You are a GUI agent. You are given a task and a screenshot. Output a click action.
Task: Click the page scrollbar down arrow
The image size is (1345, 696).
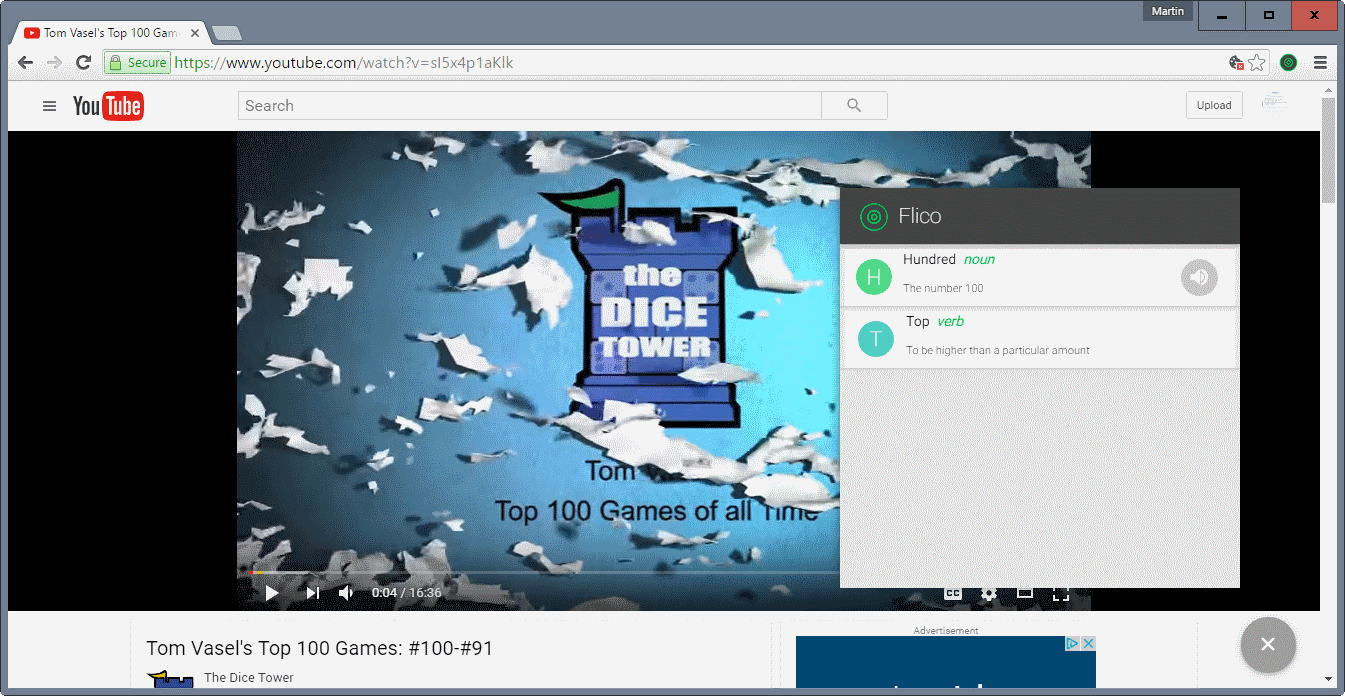click(x=1328, y=679)
